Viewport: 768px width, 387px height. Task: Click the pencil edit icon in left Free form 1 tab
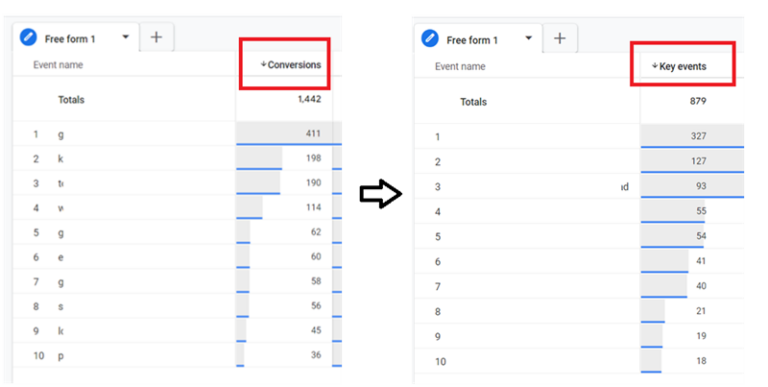tap(28, 37)
